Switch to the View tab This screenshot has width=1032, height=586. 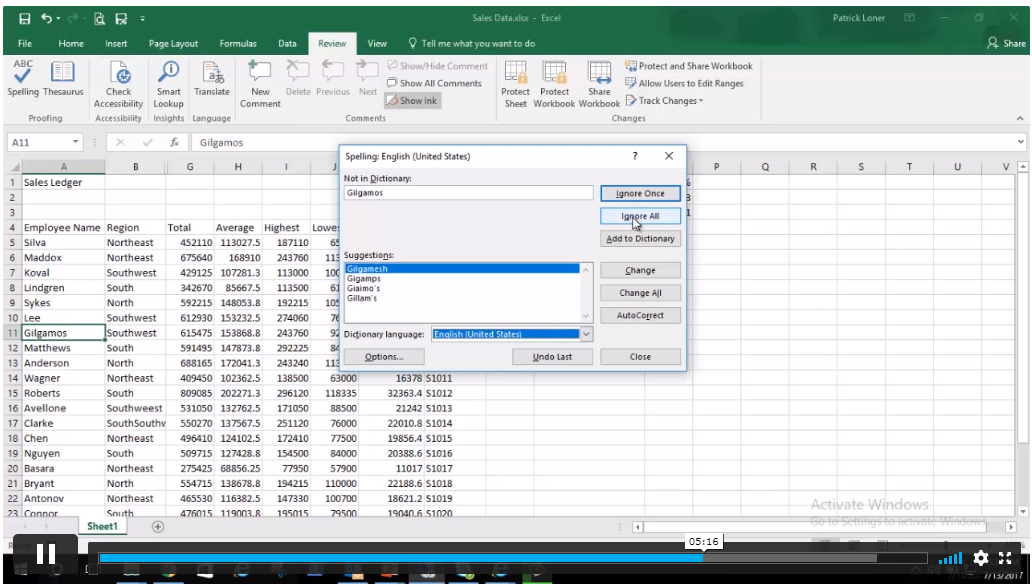coord(377,43)
